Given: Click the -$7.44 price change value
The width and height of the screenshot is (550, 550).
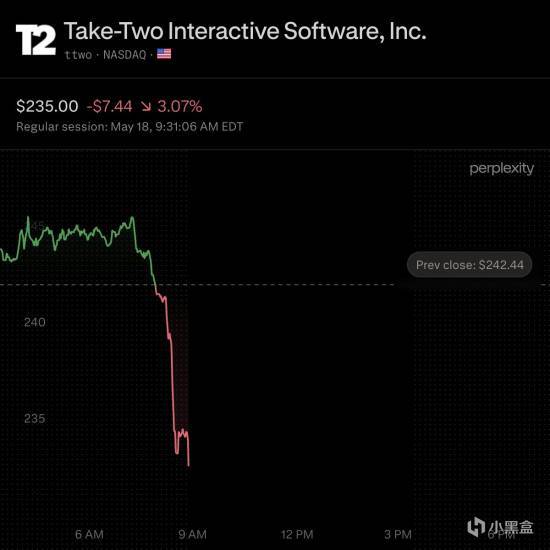Looking at the screenshot, I should (109, 106).
